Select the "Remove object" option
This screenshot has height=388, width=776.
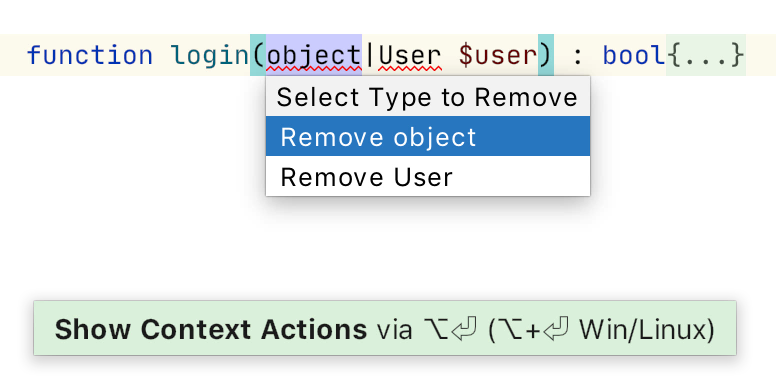tap(428, 137)
